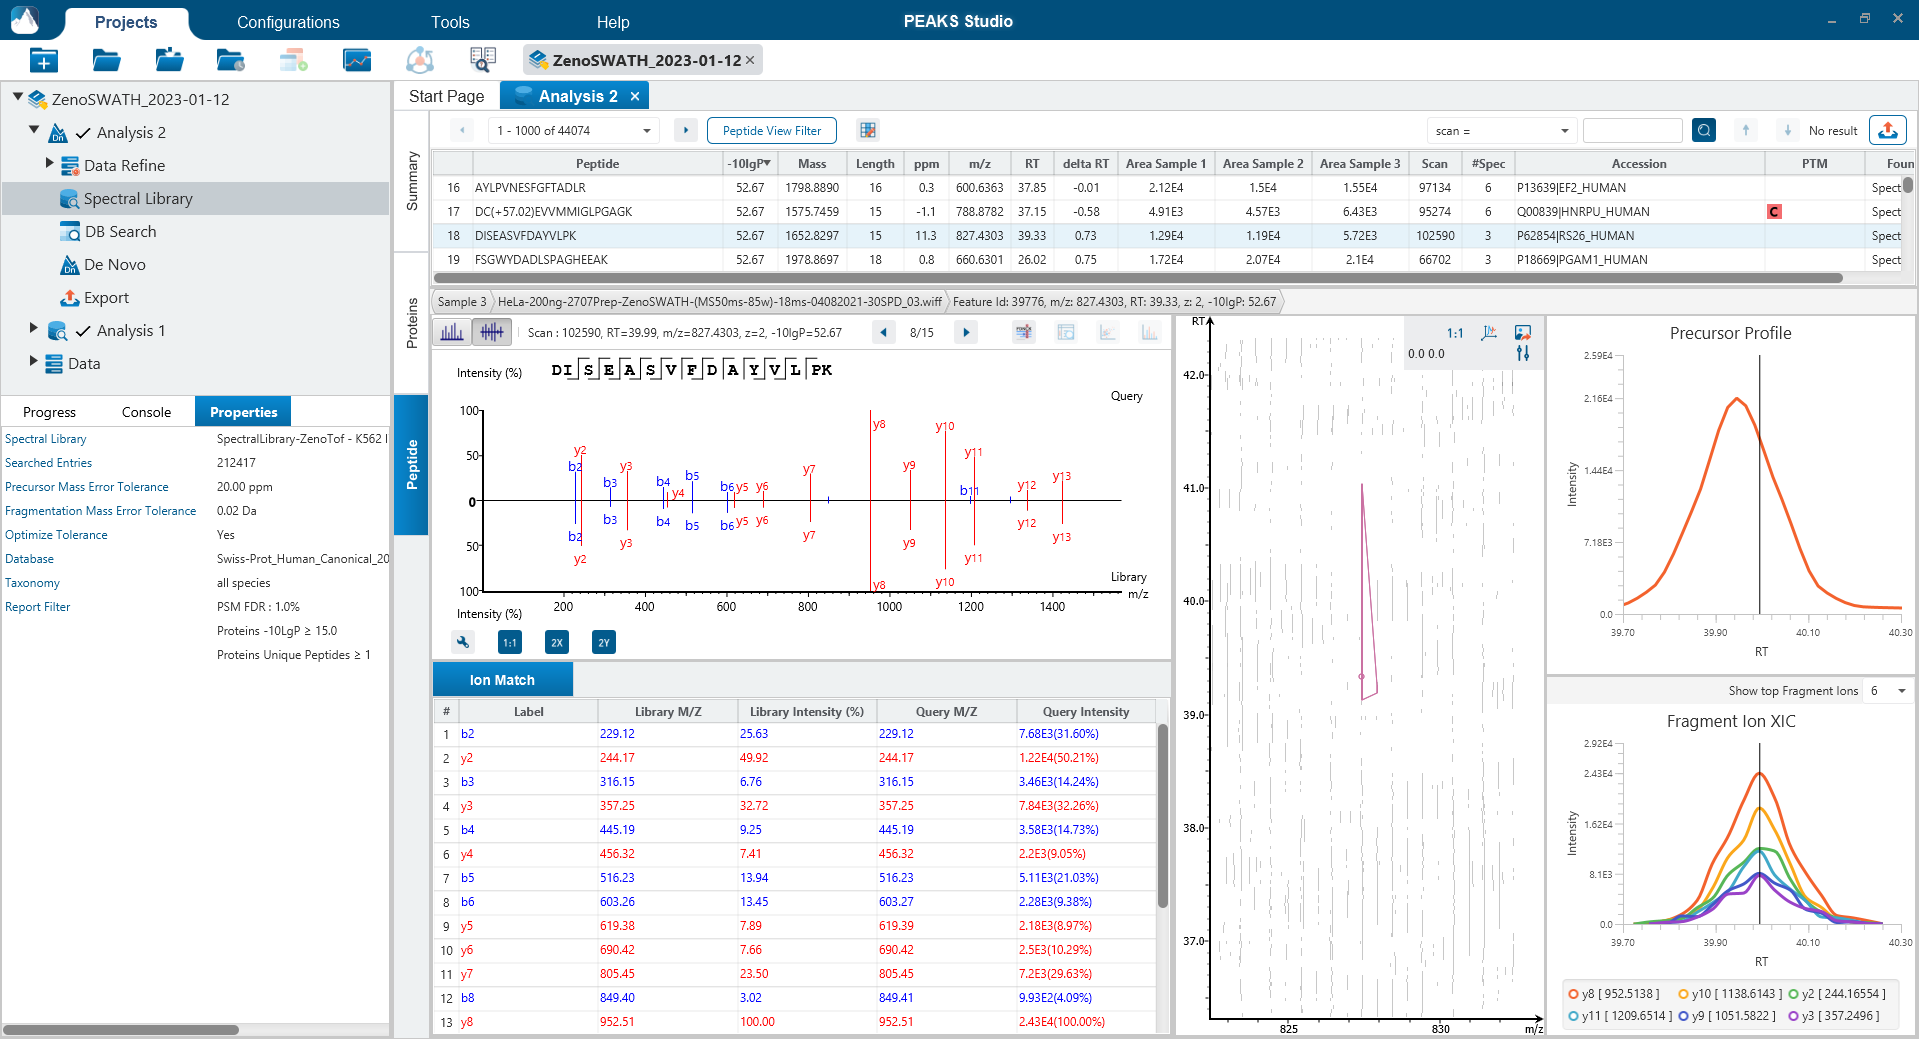Toggle mirror spectrum comparison view
The height and width of the screenshot is (1039, 1919).
[x=492, y=332]
